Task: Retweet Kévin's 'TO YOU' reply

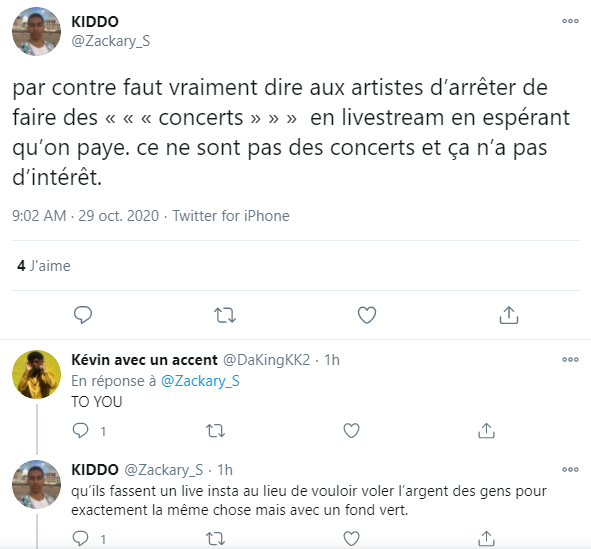Action: click(216, 431)
